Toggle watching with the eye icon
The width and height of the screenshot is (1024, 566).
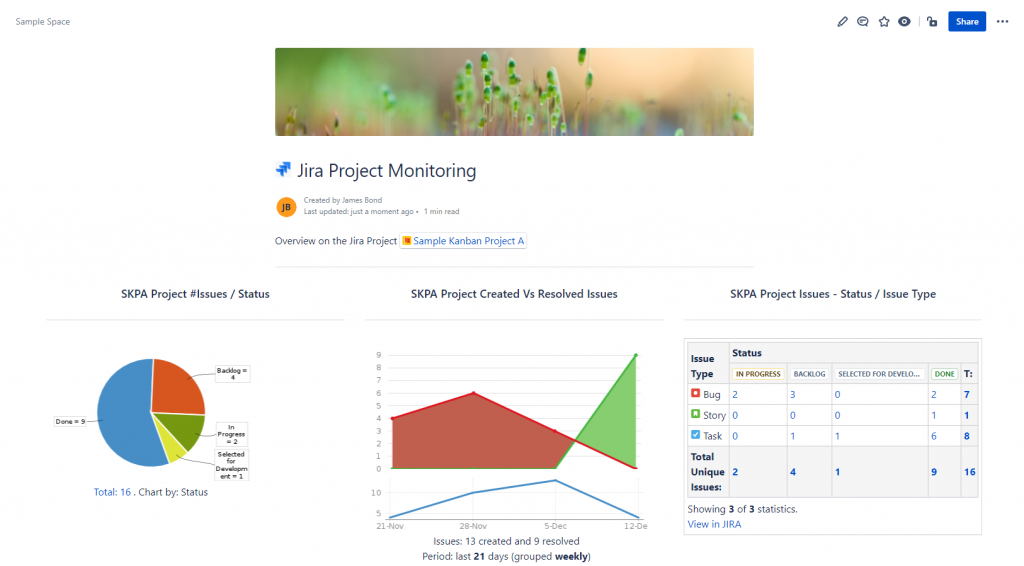(x=904, y=22)
